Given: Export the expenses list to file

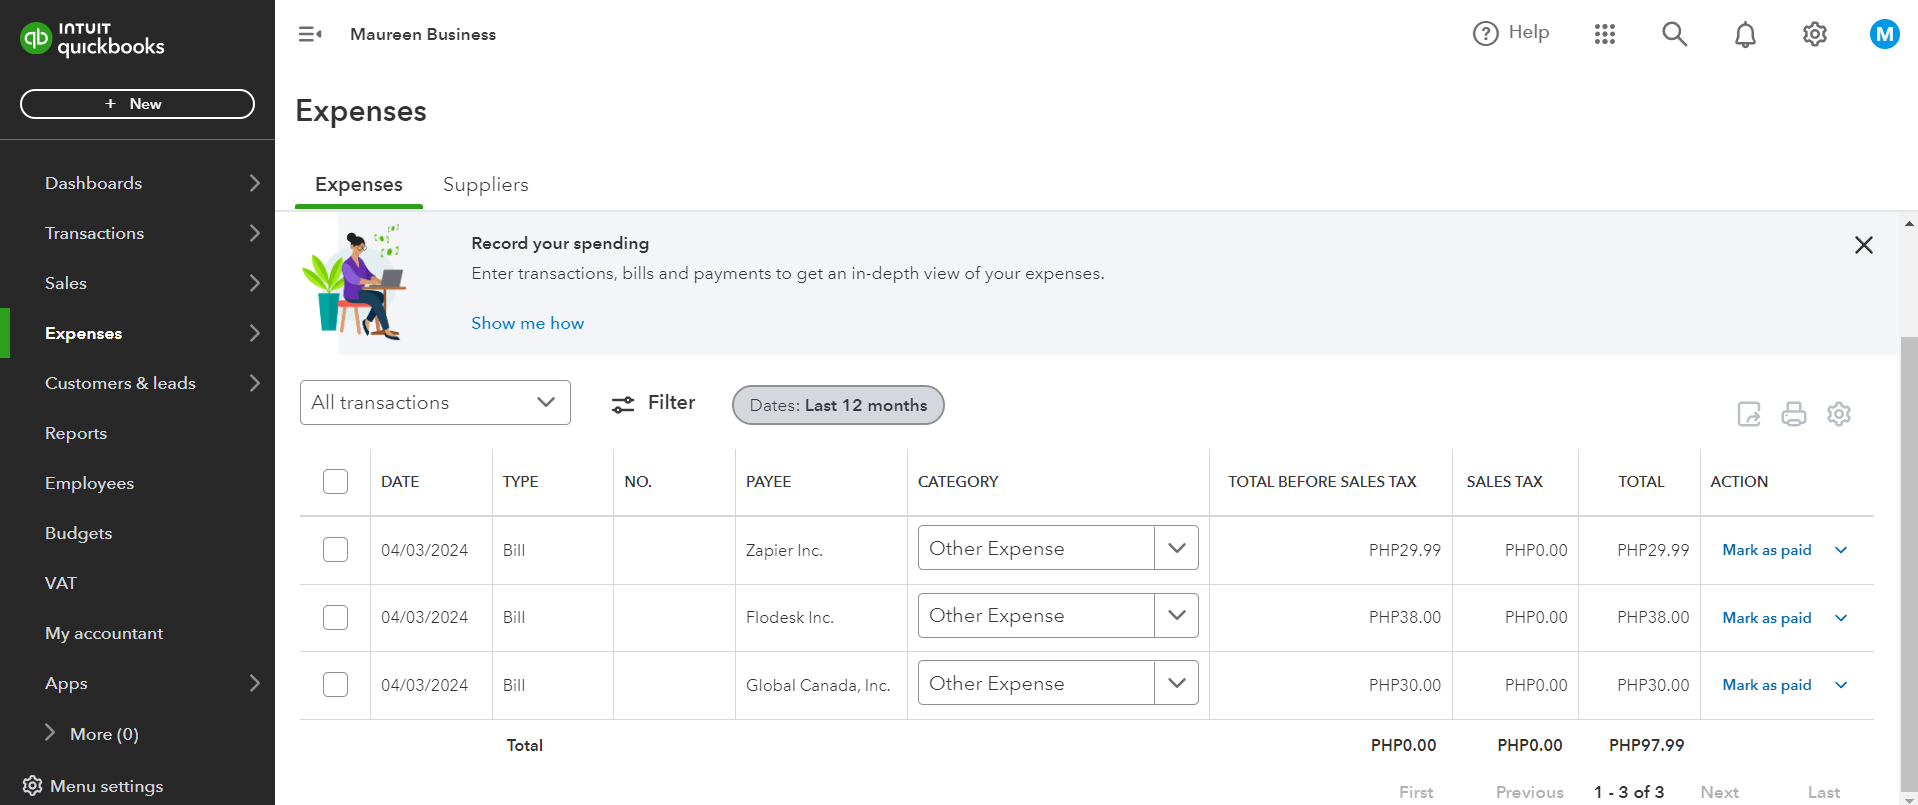Looking at the screenshot, I should 1749,414.
